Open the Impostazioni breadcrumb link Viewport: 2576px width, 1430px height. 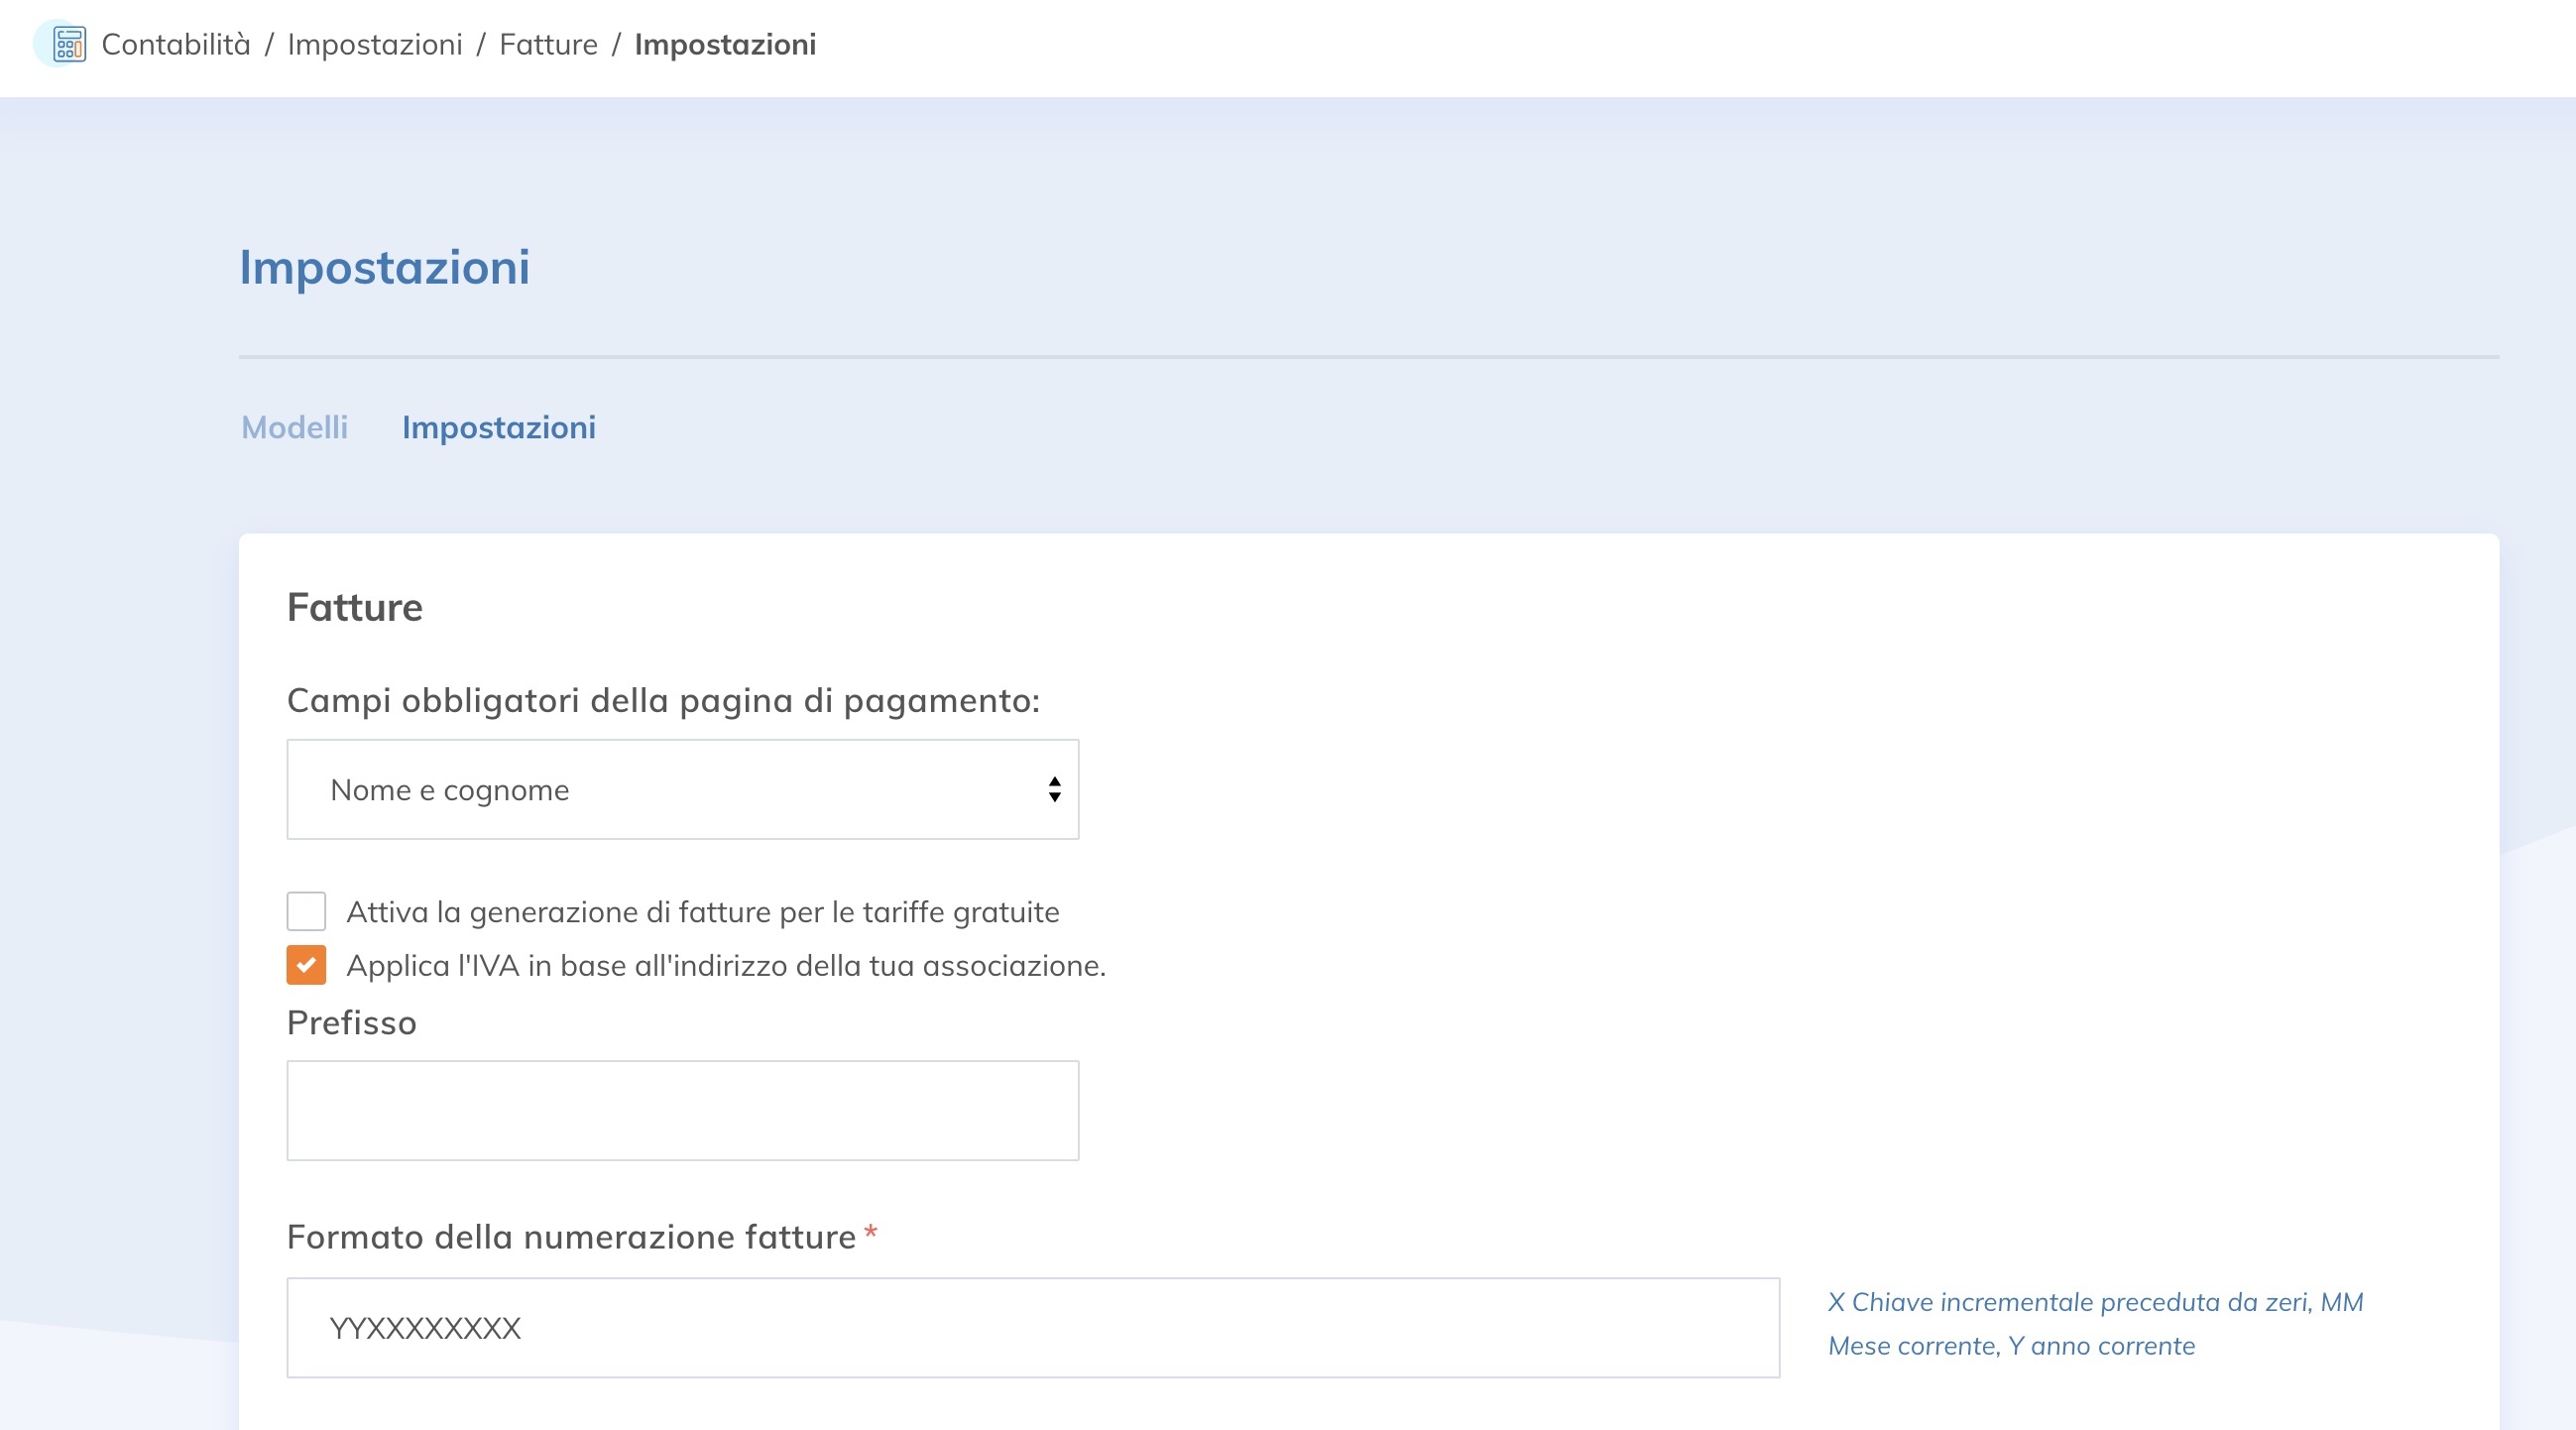[x=376, y=45]
